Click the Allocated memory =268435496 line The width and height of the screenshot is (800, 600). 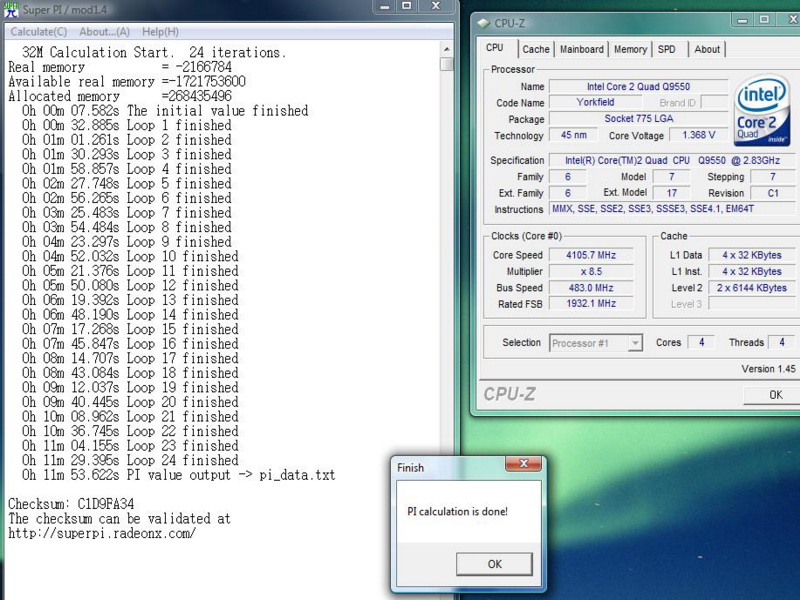coord(120,96)
